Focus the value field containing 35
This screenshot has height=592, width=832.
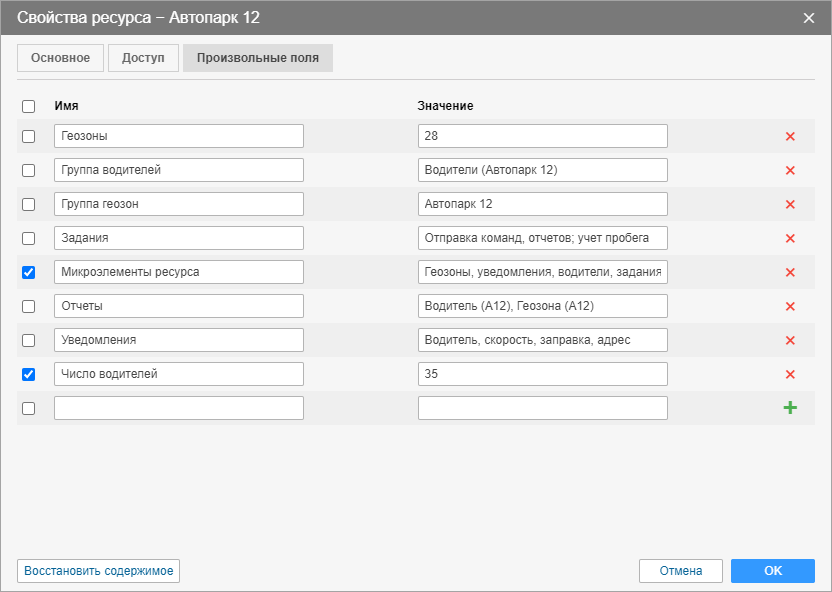[542, 374]
